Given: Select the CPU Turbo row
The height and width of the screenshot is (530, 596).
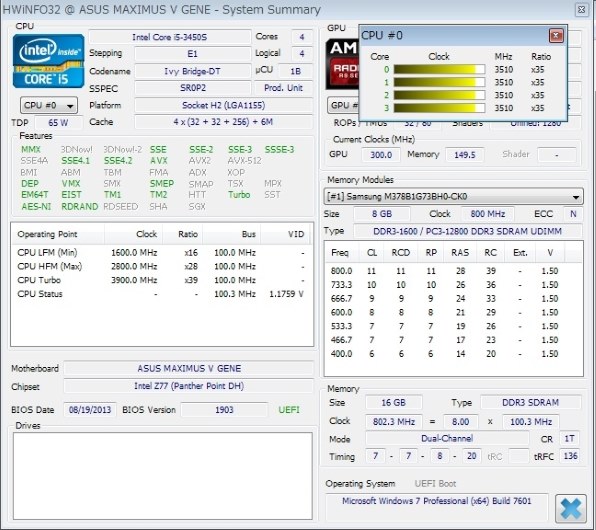Looking at the screenshot, I should [x=161, y=280].
